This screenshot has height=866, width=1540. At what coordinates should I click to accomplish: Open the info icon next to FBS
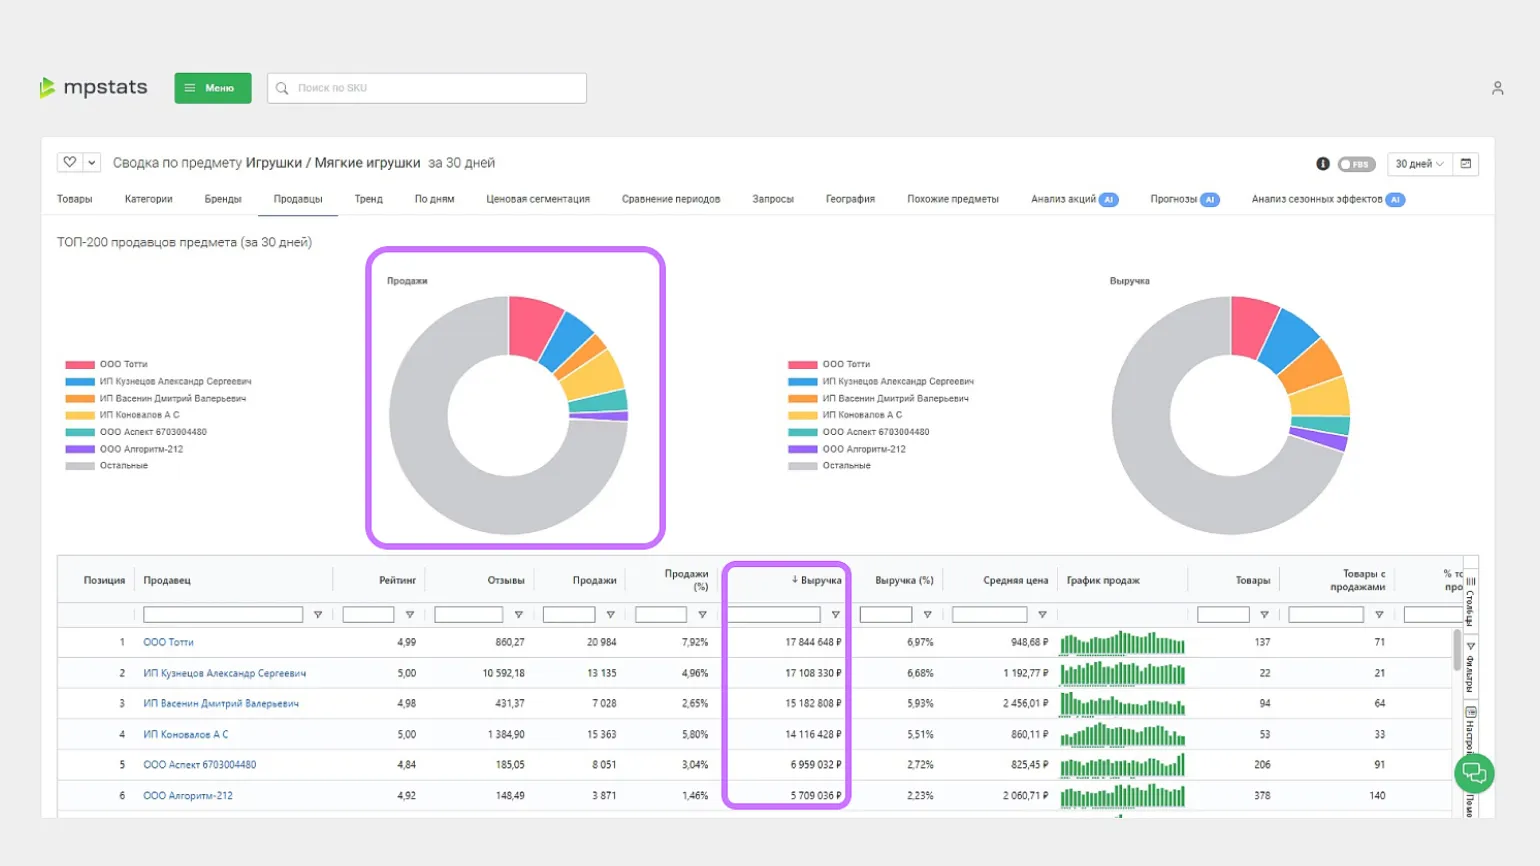tap(1322, 164)
